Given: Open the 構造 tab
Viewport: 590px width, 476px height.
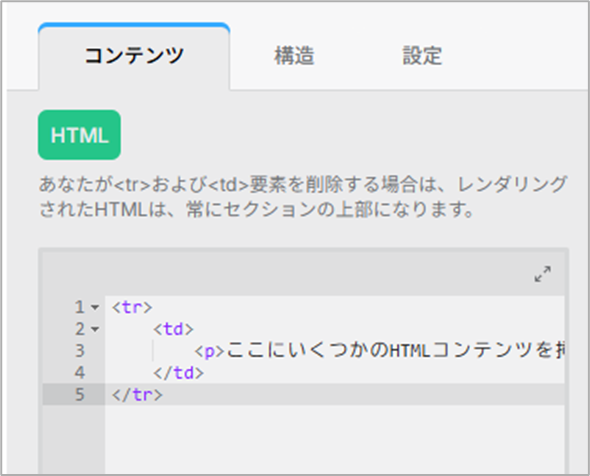Looking at the screenshot, I should click(x=294, y=56).
